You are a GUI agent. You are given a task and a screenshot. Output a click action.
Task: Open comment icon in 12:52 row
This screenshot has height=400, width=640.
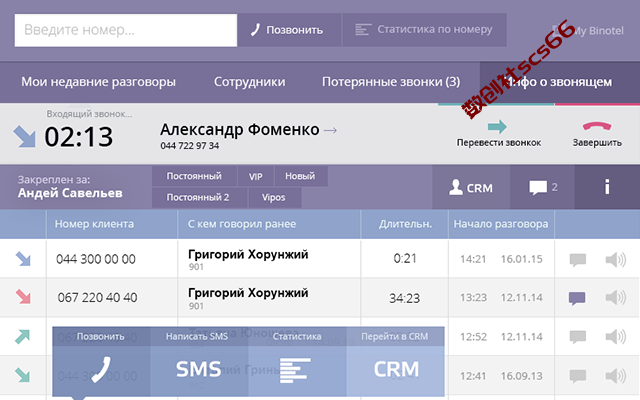click(578, 337)
